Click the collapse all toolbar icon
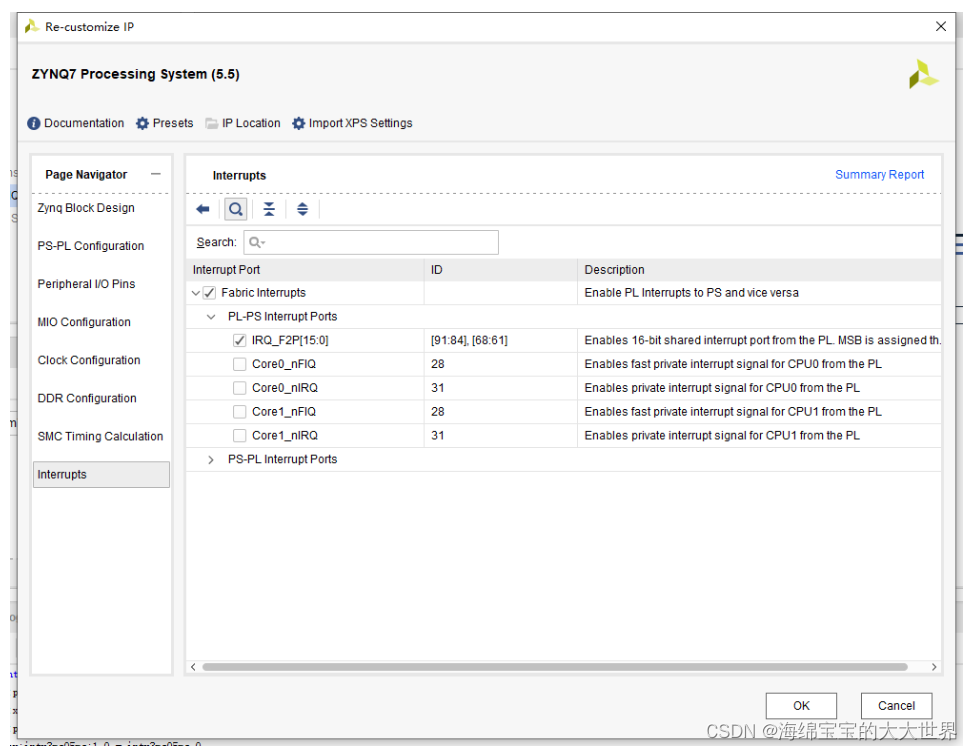The height and width of the screenshot is (750, 972). tap(269, 210)
